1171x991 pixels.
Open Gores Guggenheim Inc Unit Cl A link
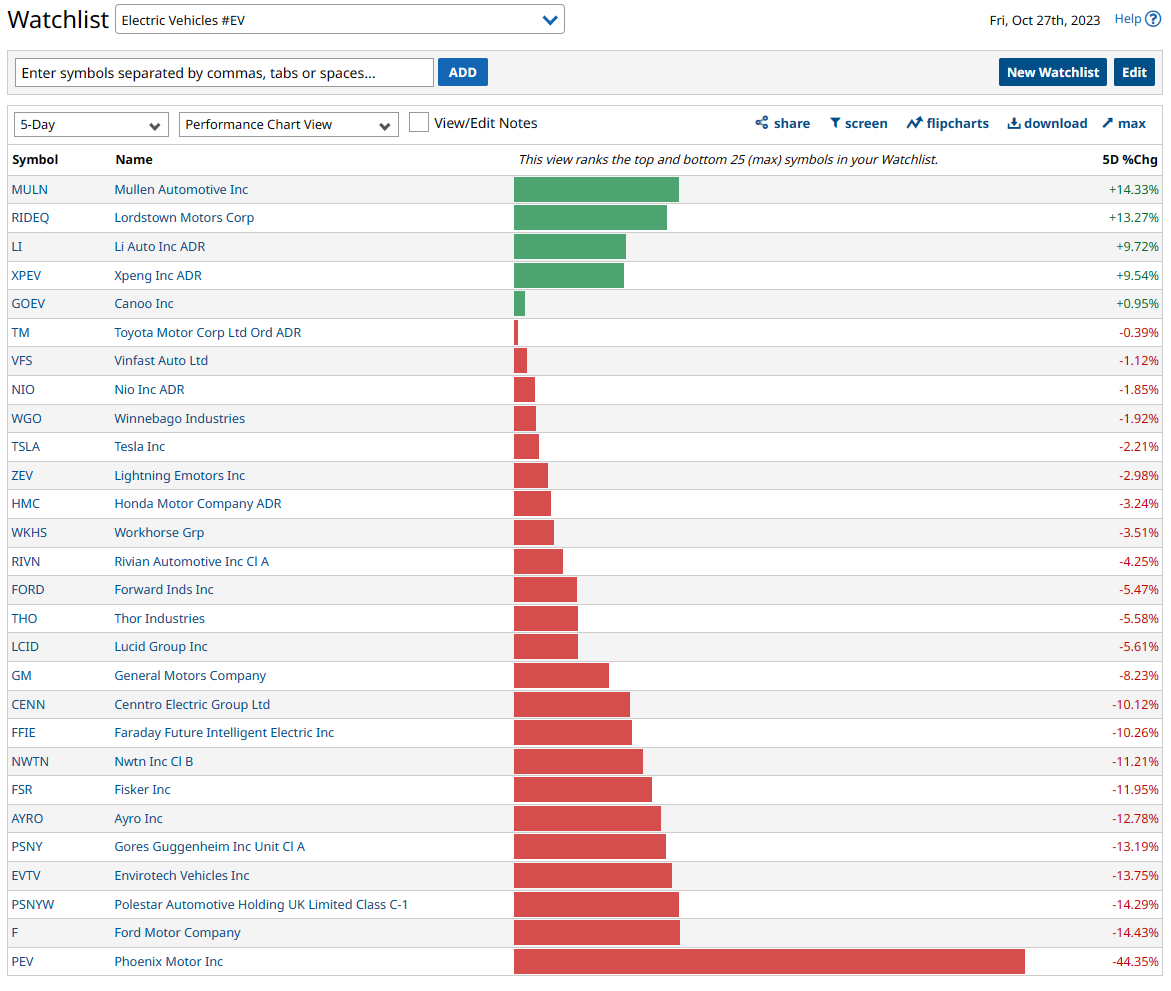click(x=210, y=847)
